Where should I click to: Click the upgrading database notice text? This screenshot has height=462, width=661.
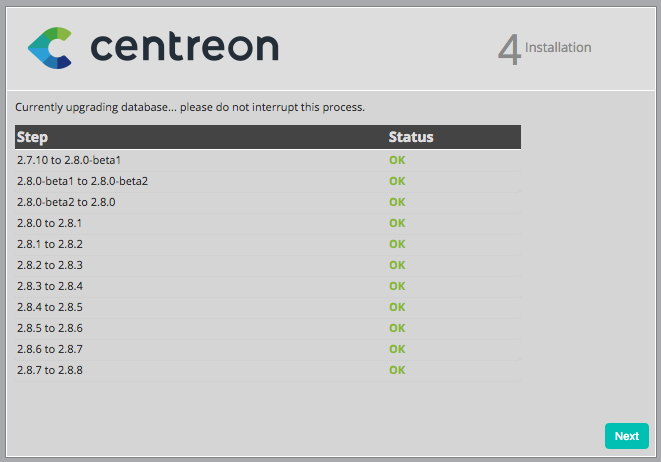pos(190,106)
